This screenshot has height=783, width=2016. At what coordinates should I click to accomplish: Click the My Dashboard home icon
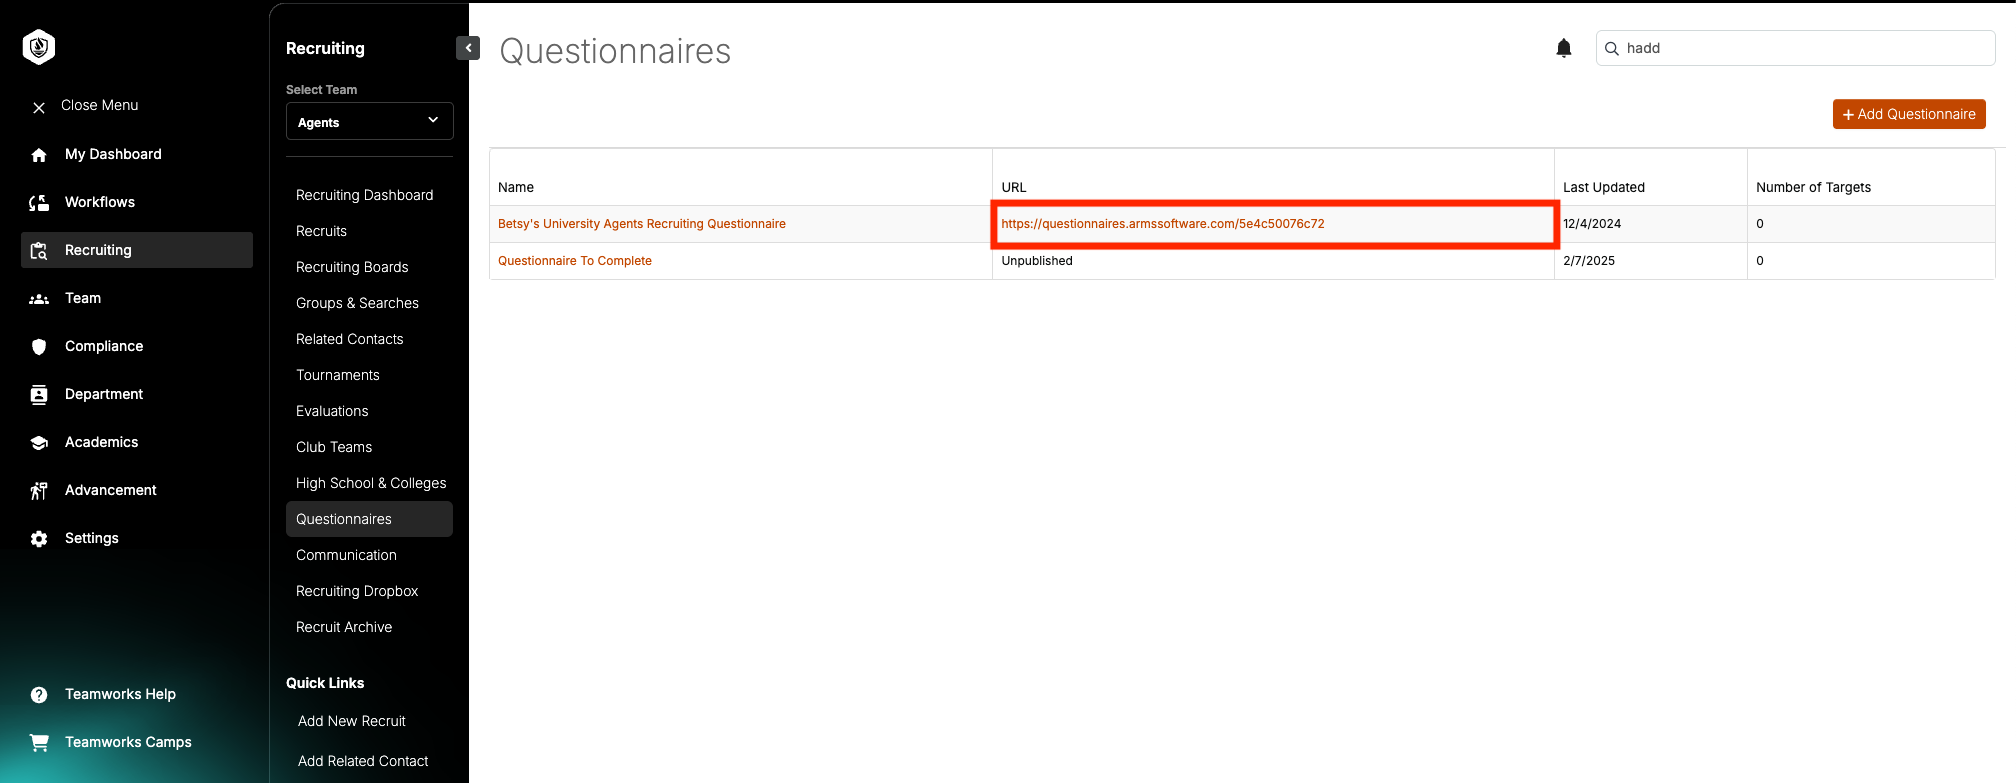point(39,155)
